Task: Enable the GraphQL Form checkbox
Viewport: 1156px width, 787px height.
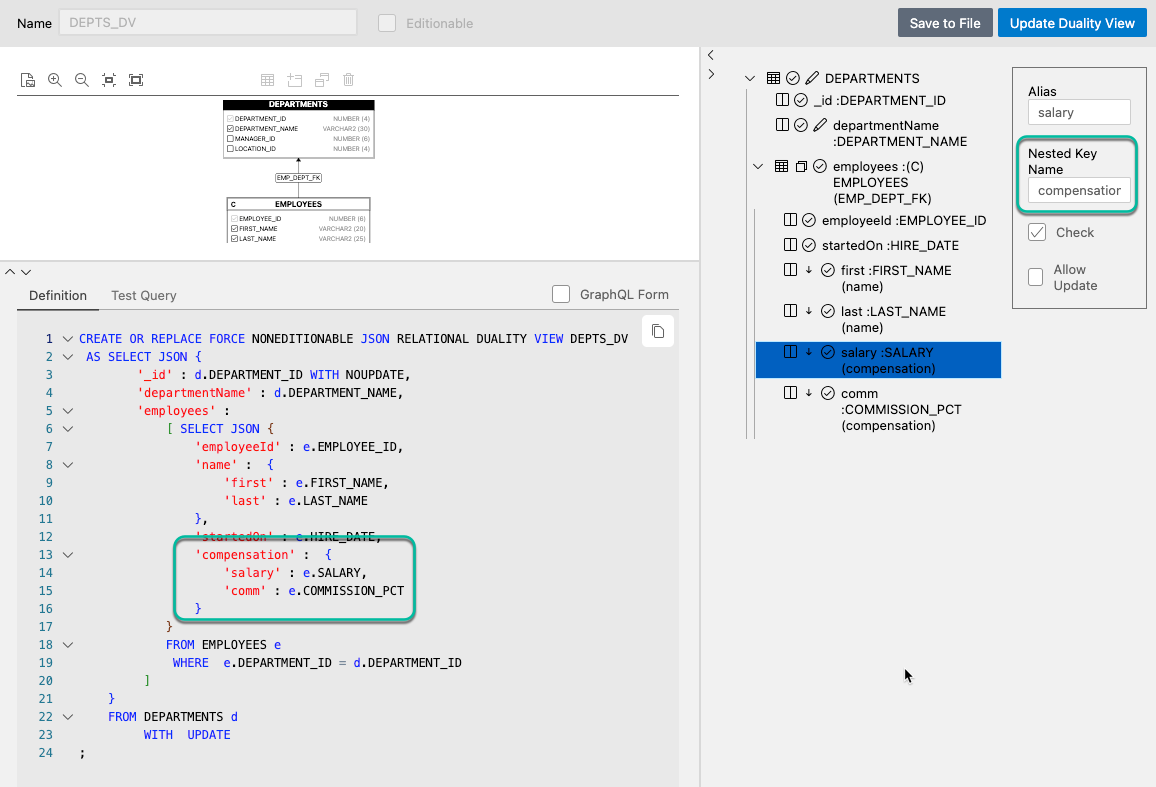Action: tap(561, 294)
